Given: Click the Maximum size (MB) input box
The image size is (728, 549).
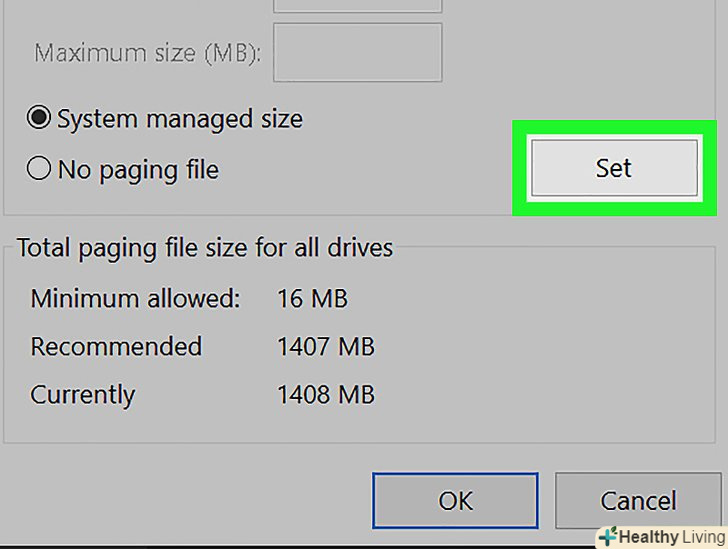Looking at the screenshot, I should click(357, 52).
